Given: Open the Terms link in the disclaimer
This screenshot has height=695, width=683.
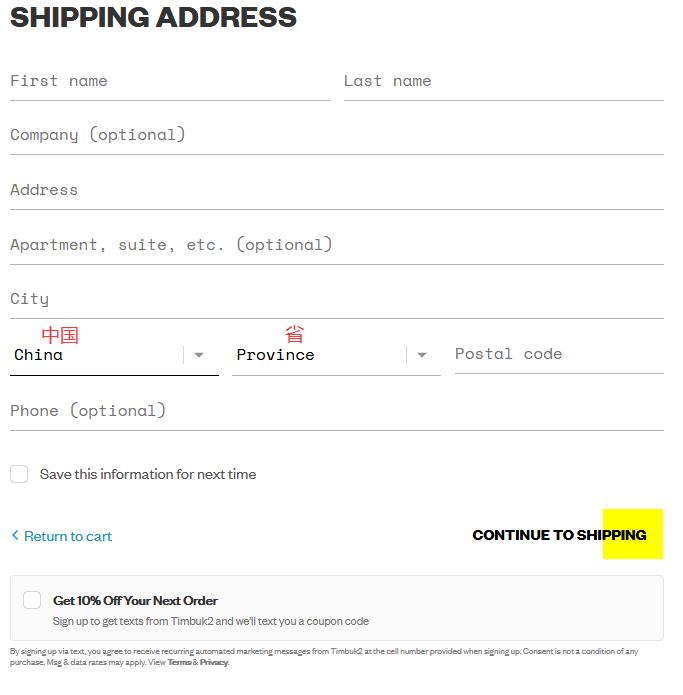Looking at the screenshot, I should 179,662.
